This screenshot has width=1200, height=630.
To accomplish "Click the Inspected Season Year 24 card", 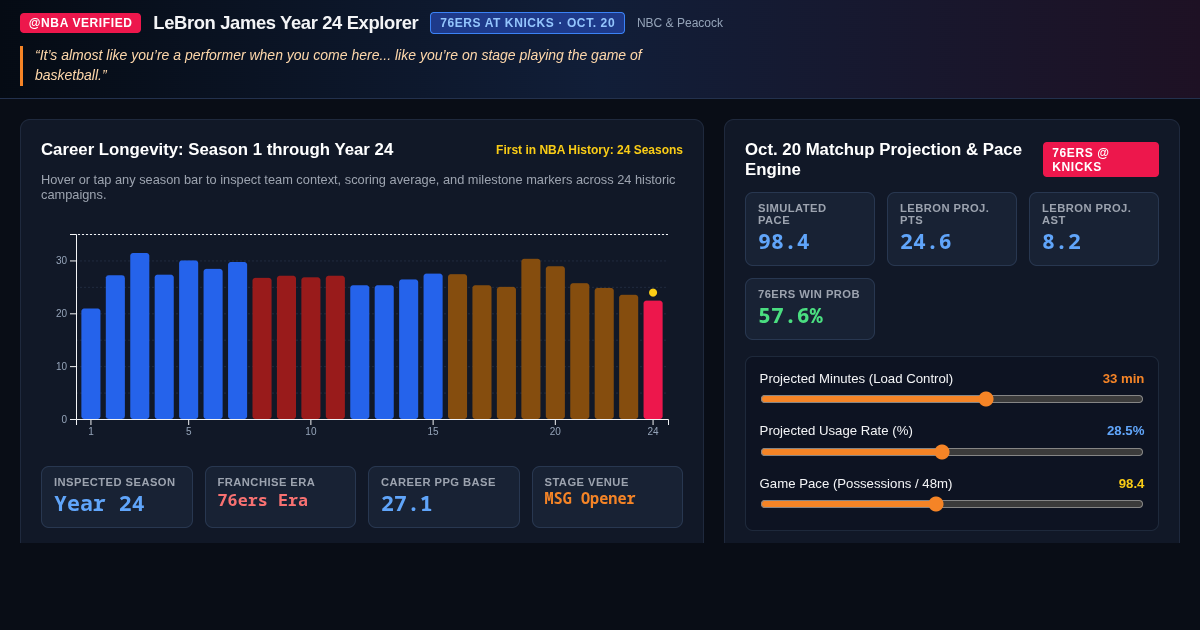I will click(x=117, y=497).
